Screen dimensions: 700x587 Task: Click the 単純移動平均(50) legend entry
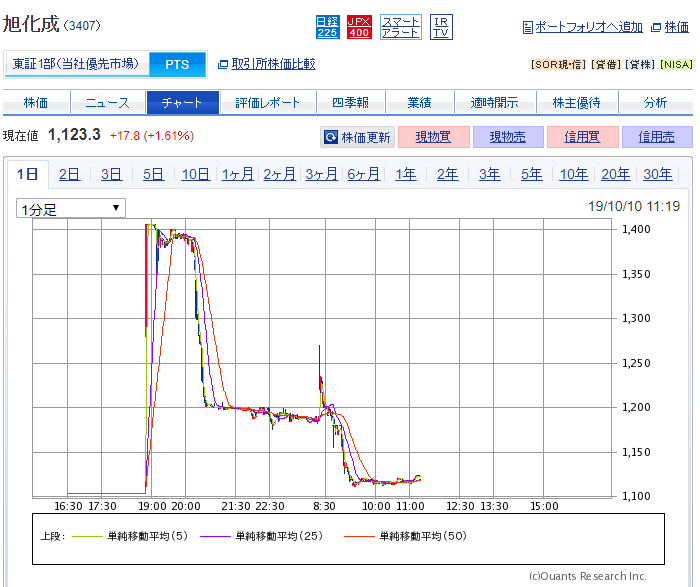pyautogui.click(x=405, y=536)
